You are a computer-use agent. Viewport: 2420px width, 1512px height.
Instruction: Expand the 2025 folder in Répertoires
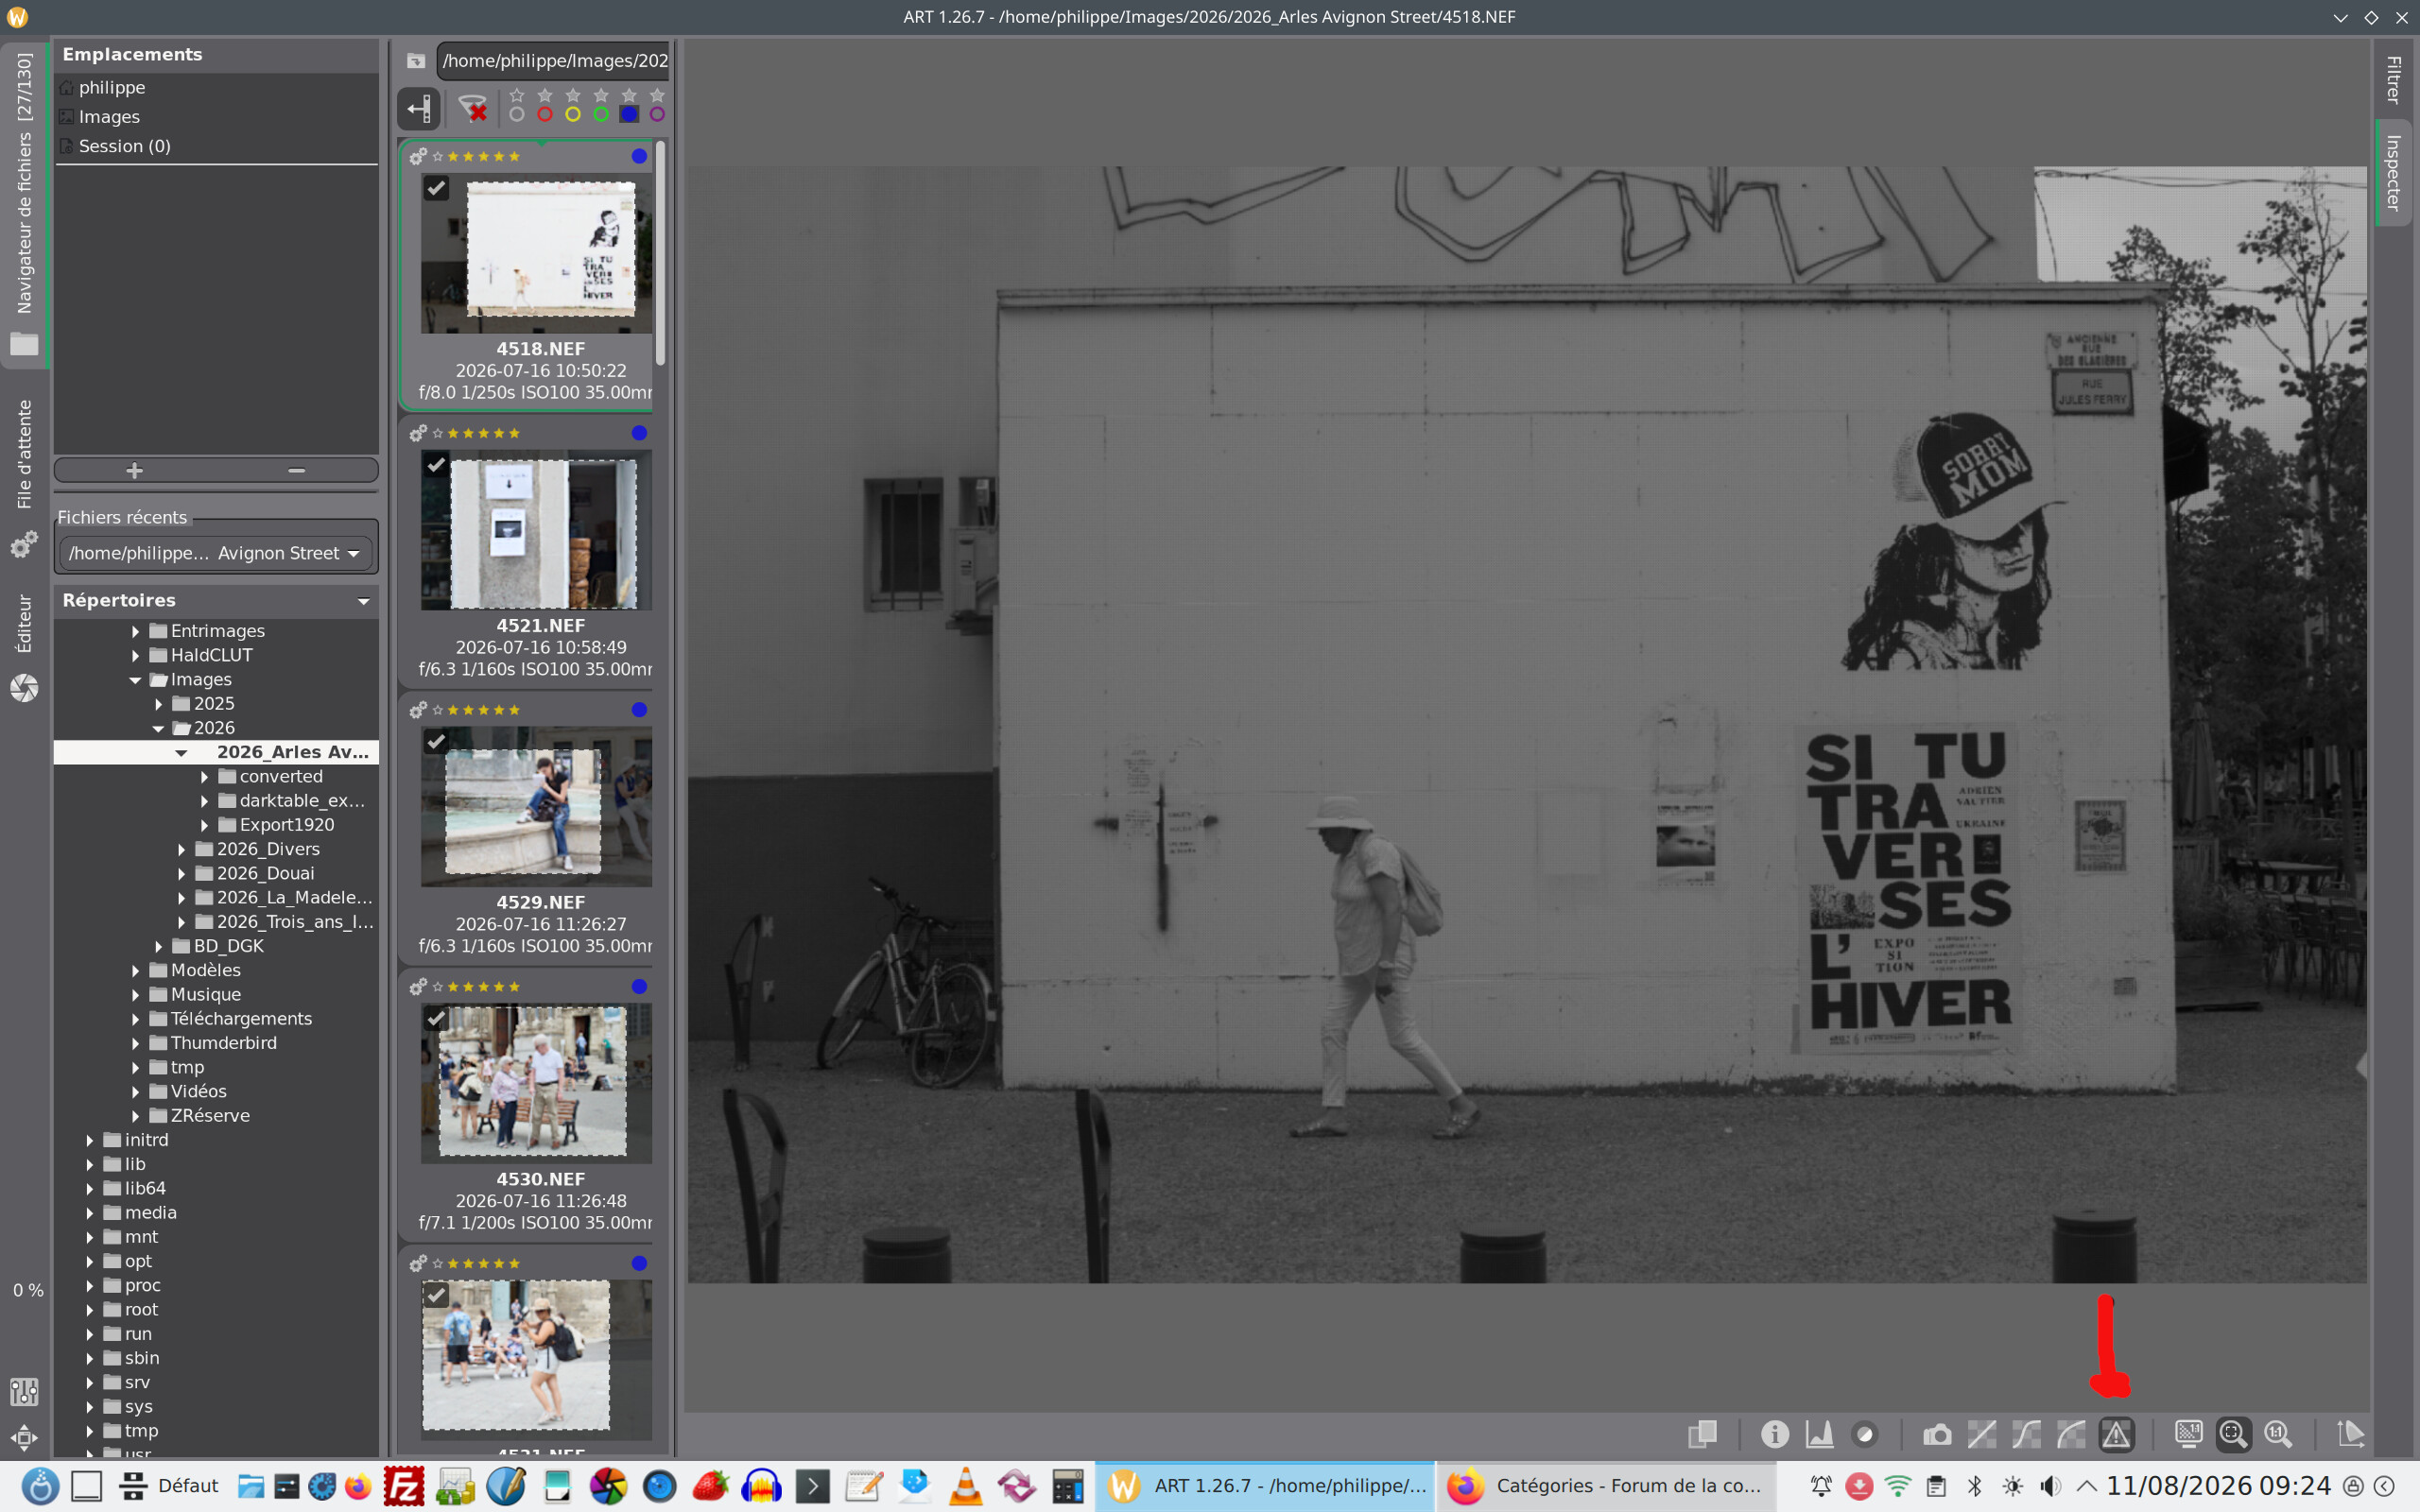point(159,704)
